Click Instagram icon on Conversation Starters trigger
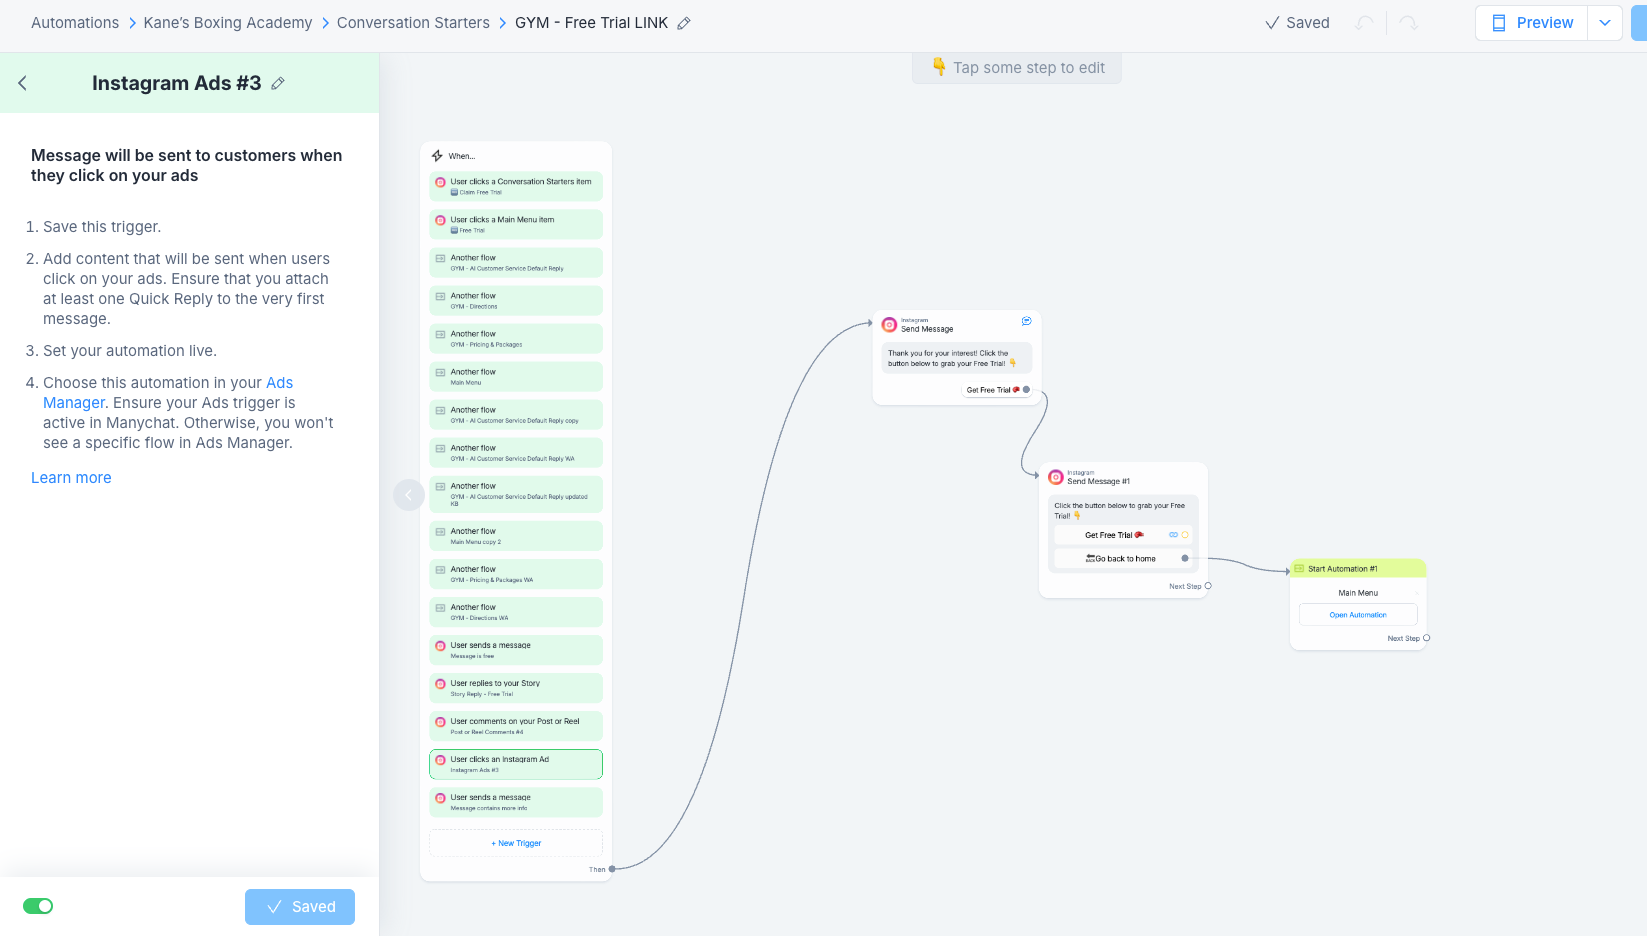This screenshot has height=936, width=1647. 440,182
